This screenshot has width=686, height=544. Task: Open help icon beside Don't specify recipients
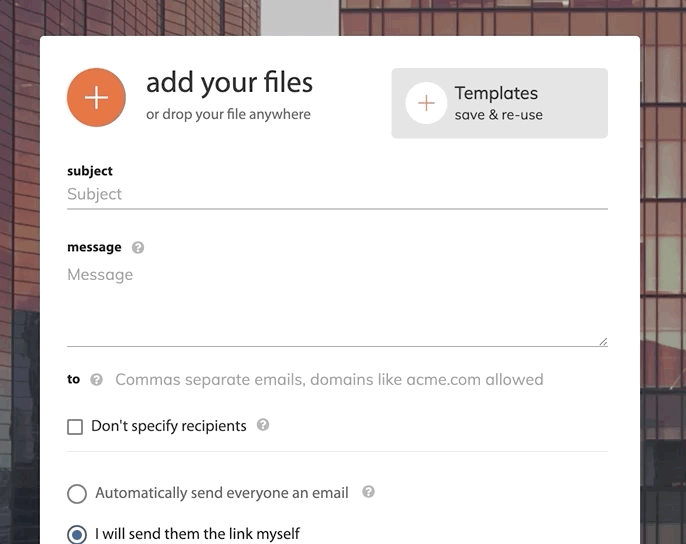[x=262, y=425]
